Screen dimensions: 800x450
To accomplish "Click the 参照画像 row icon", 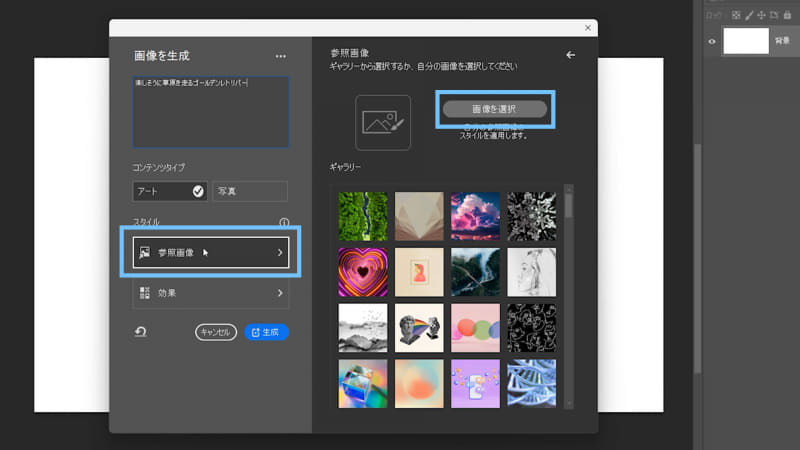I will [x=145, y=252].
